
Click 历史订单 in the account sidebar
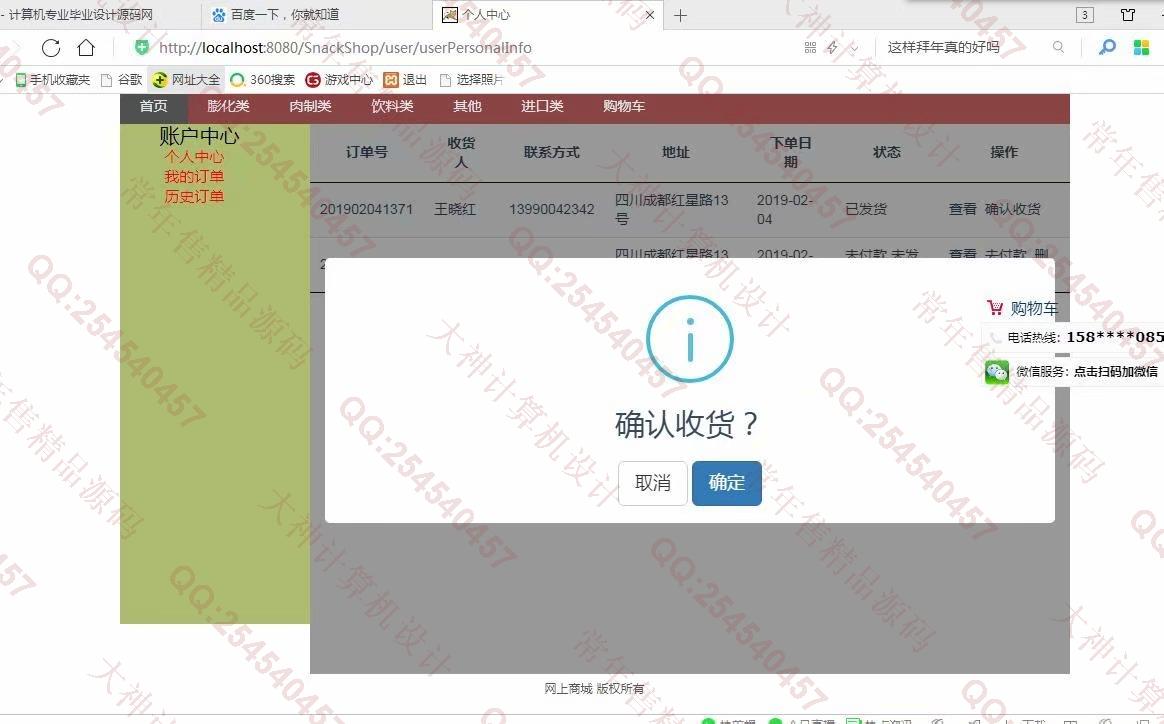194,197
